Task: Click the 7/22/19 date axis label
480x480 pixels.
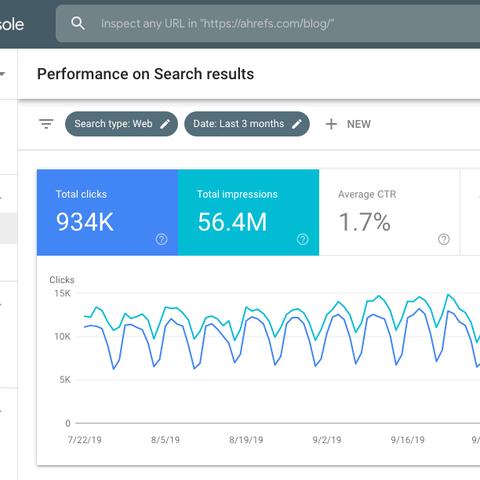Action: click(x=85, y=440)
